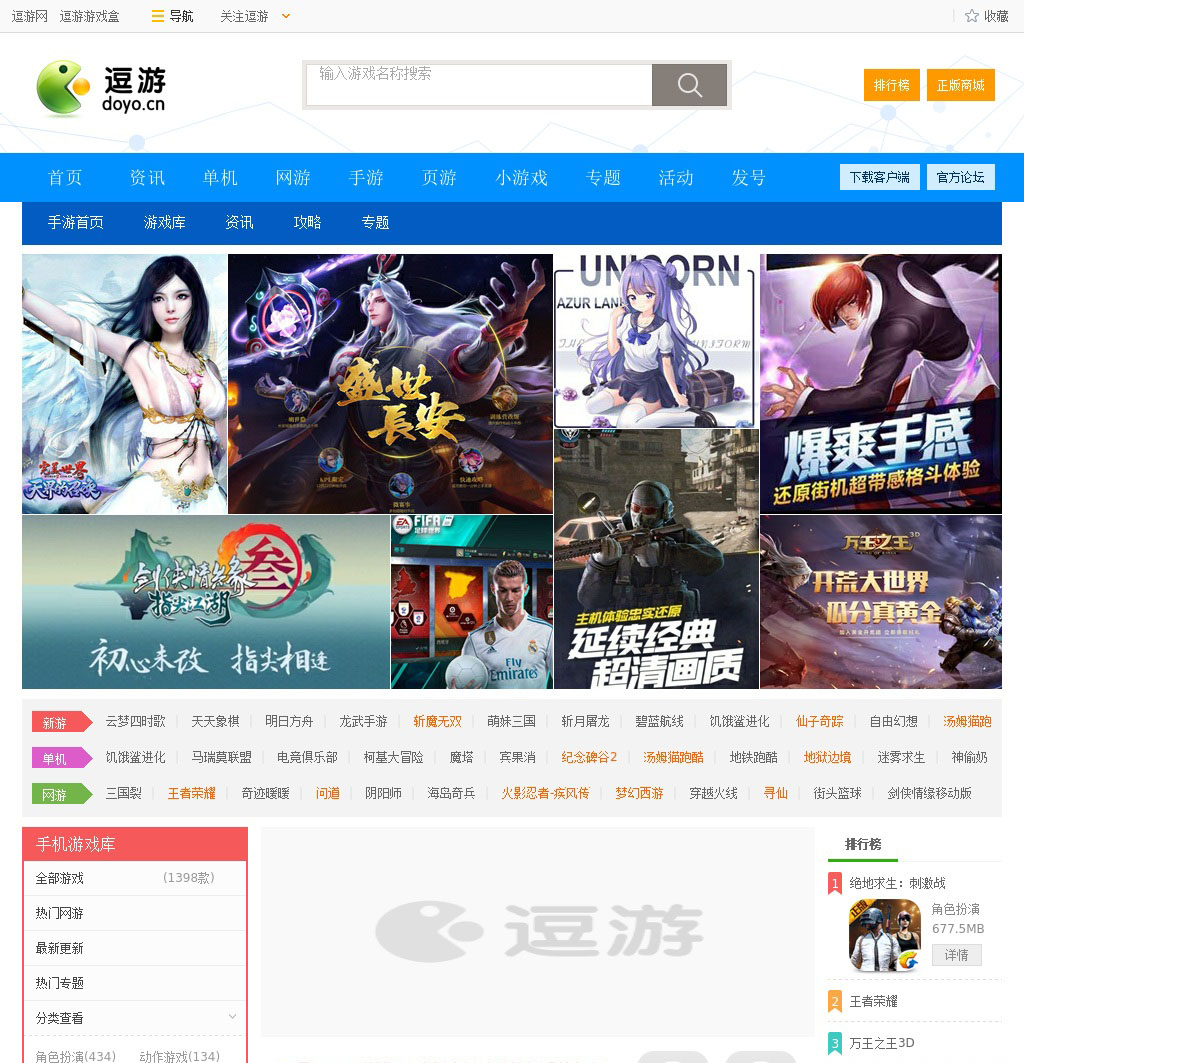Open the 单机 navigation item
Viewport: 1200px width, 1063px height.
[220, 178]
